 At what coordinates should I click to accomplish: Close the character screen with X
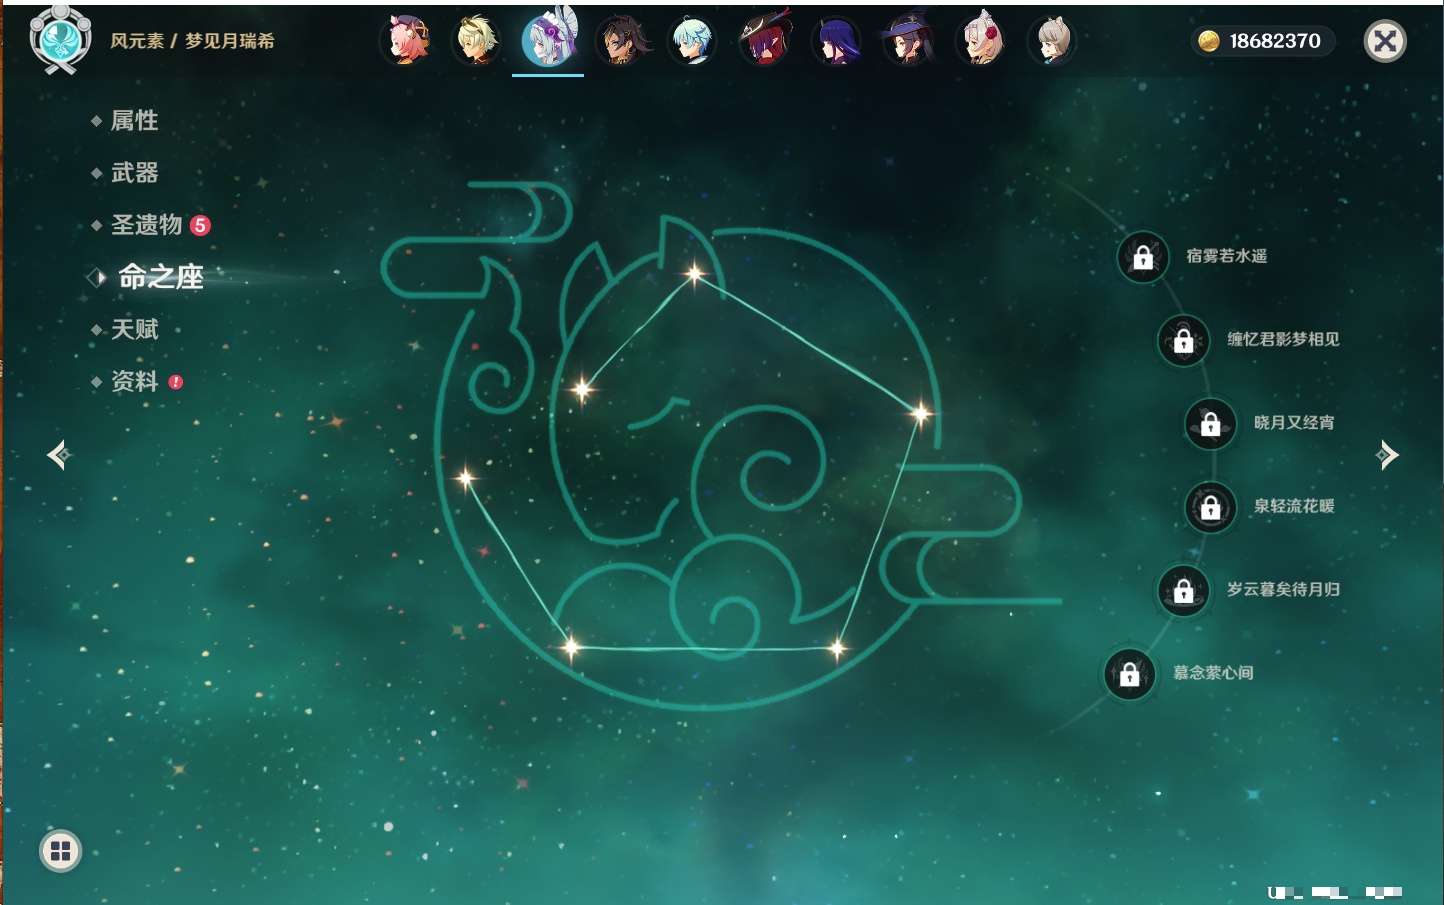coord(1385,41)
